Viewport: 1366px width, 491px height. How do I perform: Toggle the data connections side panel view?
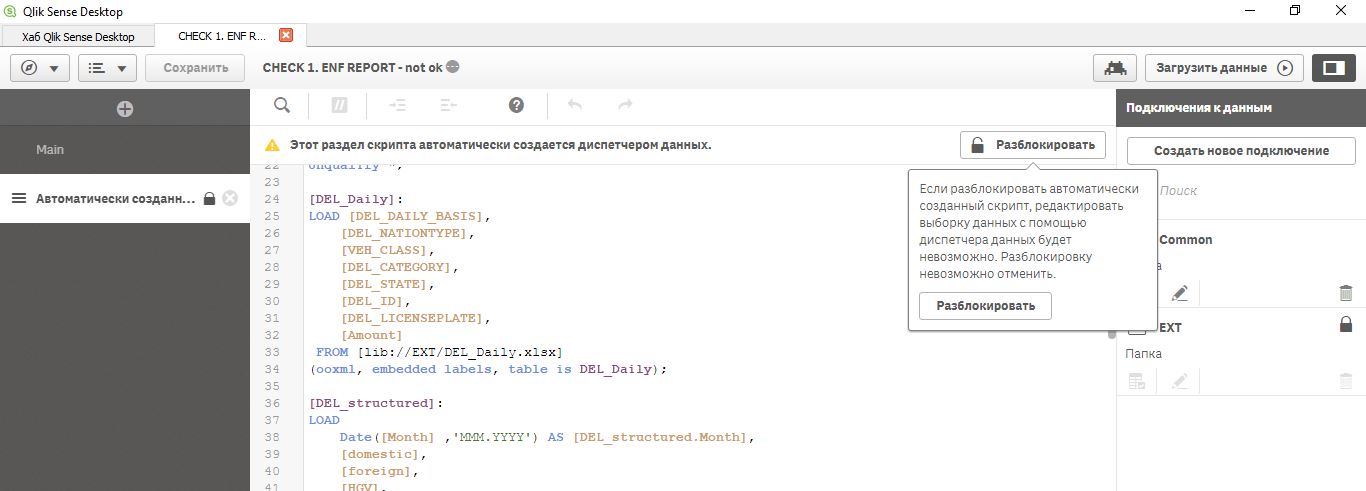1332,68
